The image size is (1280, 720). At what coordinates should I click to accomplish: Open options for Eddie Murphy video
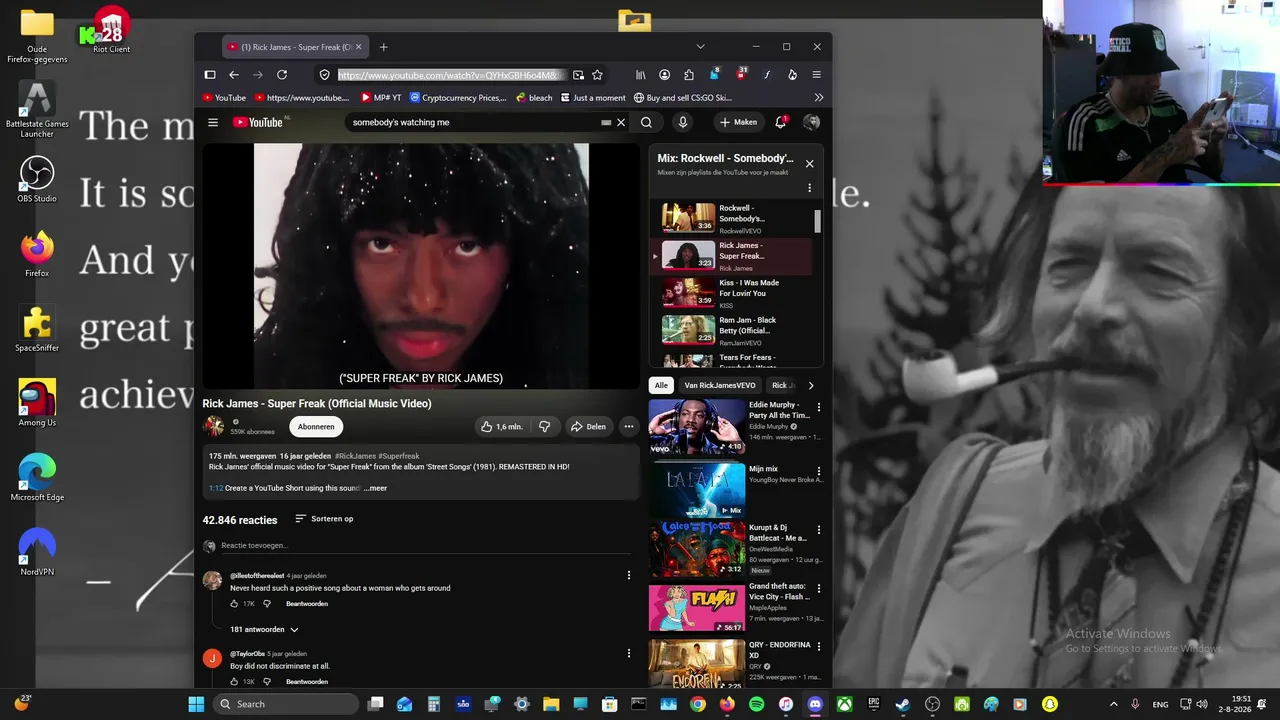819,408
